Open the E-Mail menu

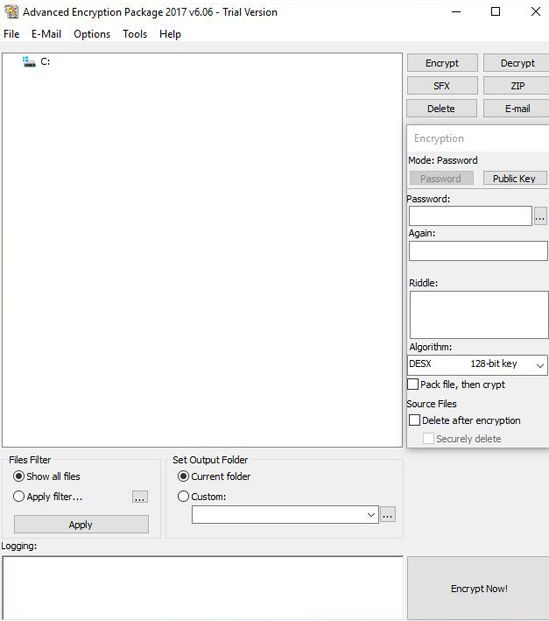[46, 34]
